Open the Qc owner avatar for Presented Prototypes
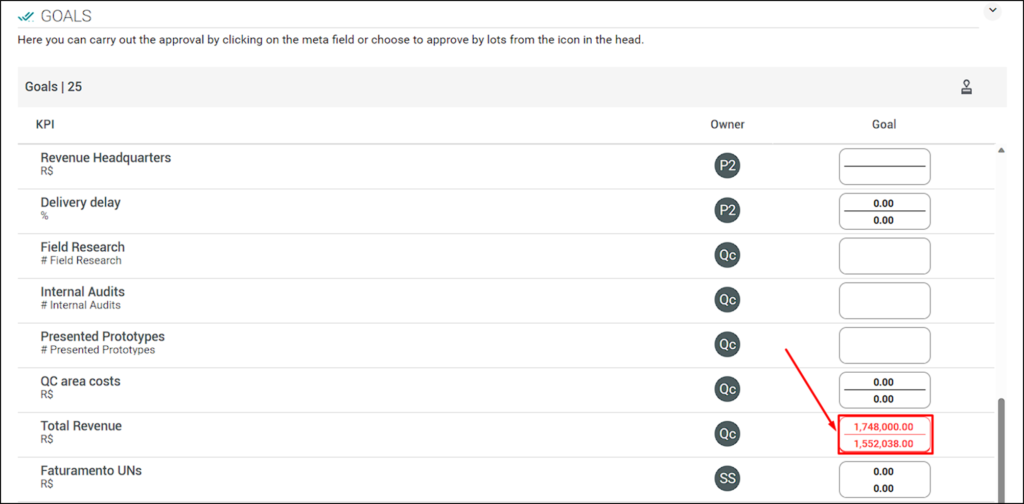The image size is (1024, 504). 727,345
